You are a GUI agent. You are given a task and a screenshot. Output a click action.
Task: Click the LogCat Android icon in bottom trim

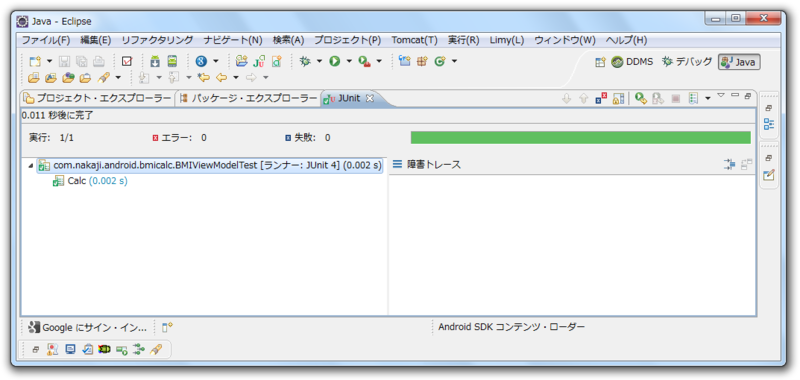104,349
